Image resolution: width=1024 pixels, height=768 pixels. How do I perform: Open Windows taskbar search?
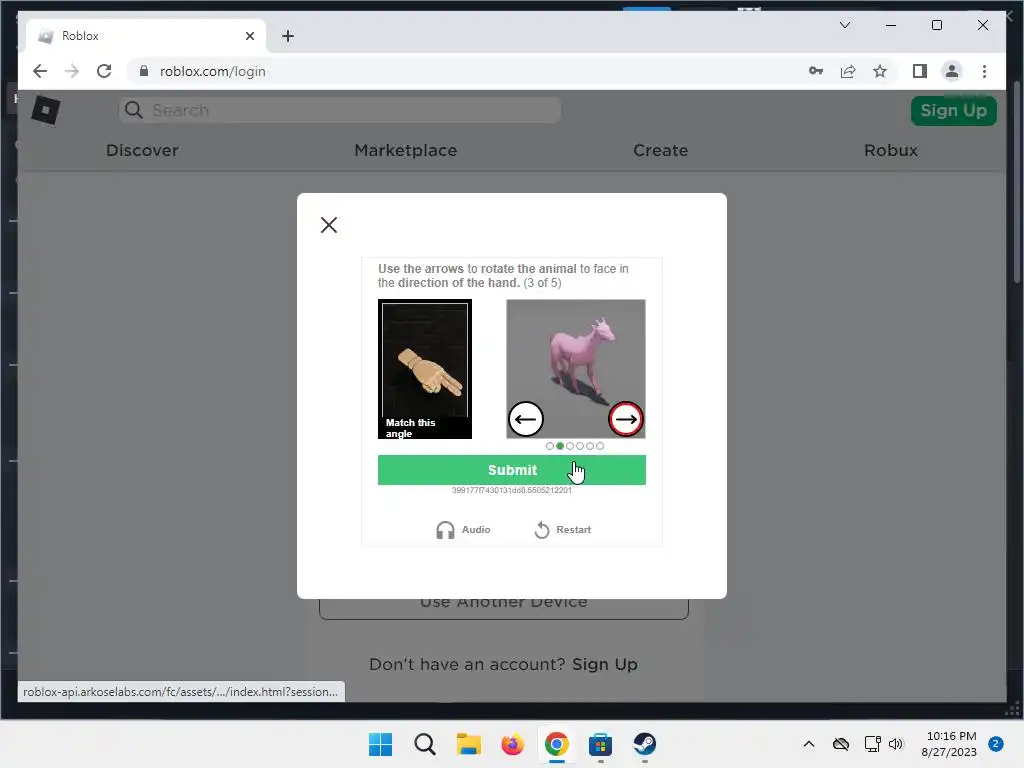(x=424, y=744)
